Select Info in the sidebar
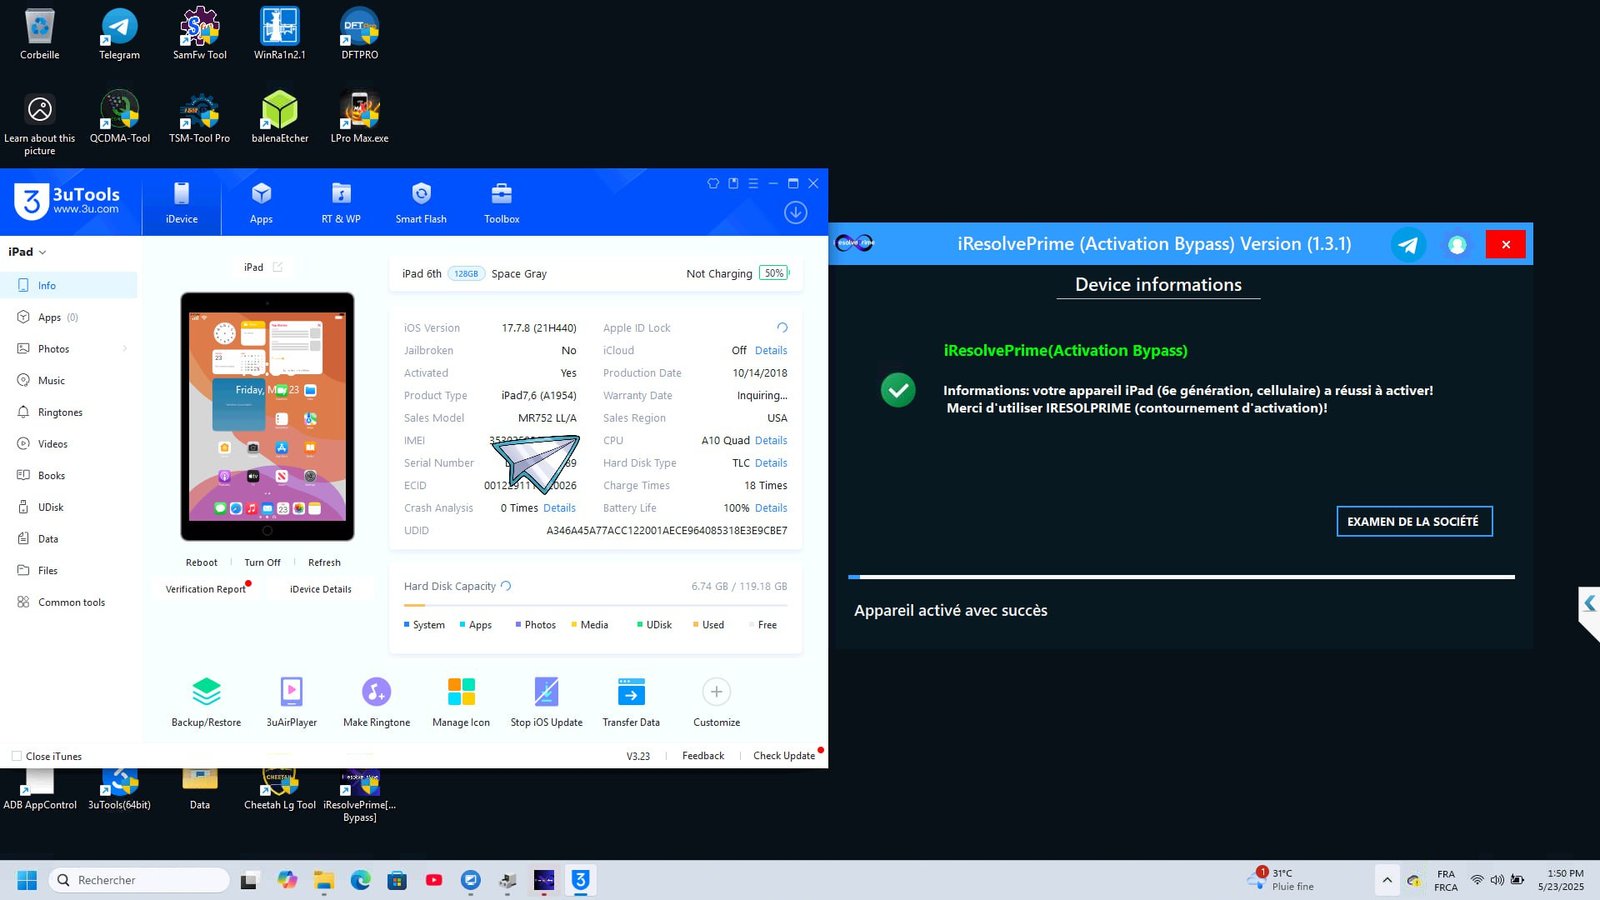This screenshot has width=1600, height=900. (x=68, y=285)
